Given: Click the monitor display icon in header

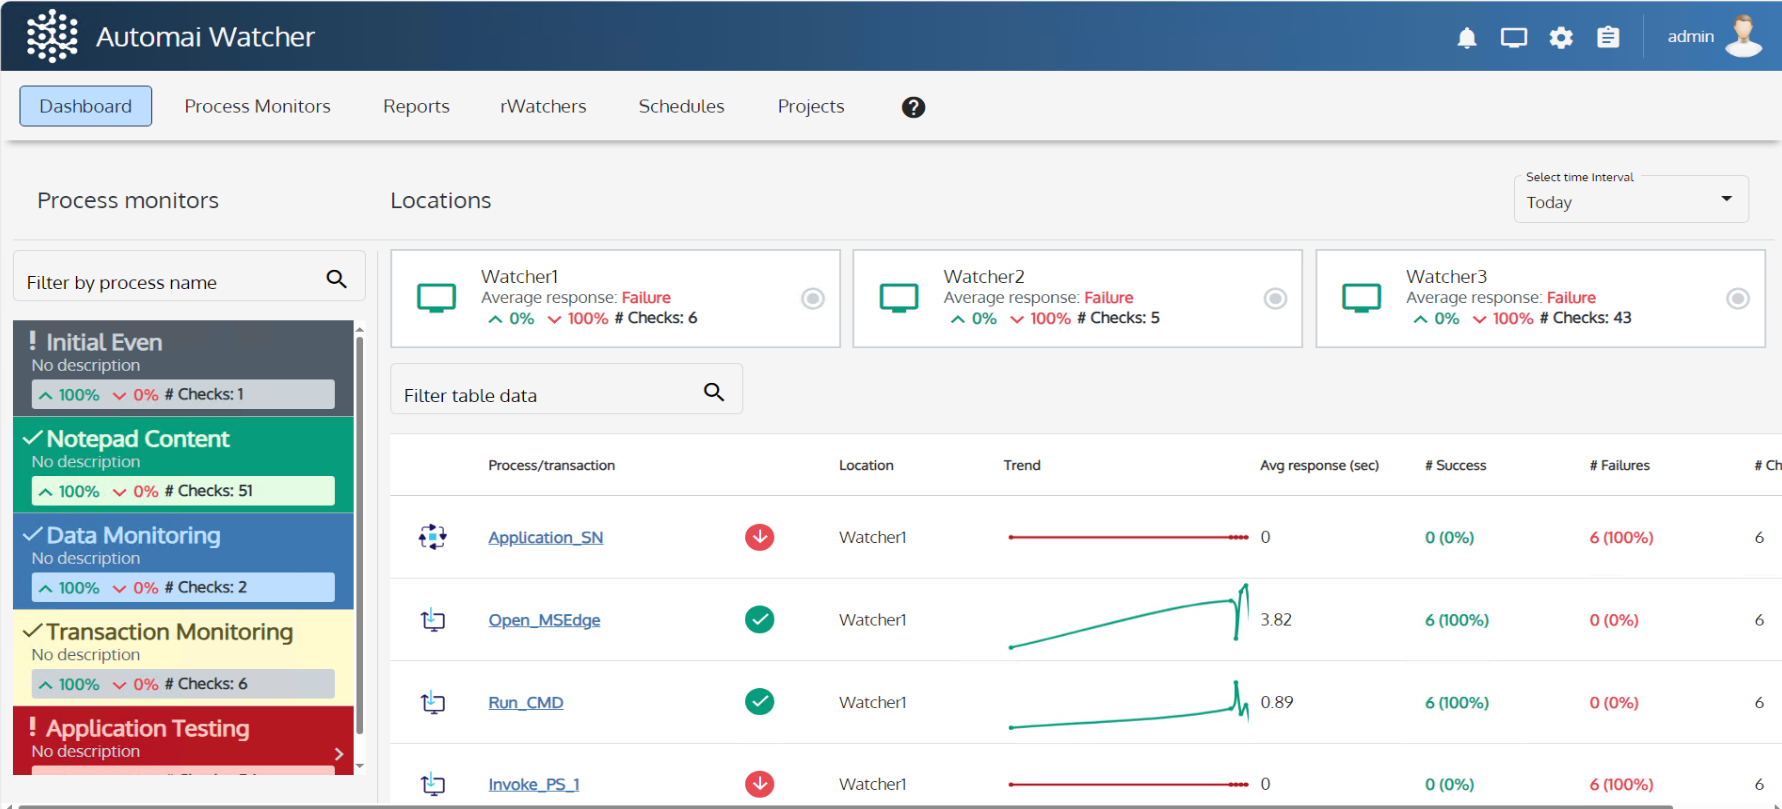Looking at the screenshot, I should [1514, 38].
